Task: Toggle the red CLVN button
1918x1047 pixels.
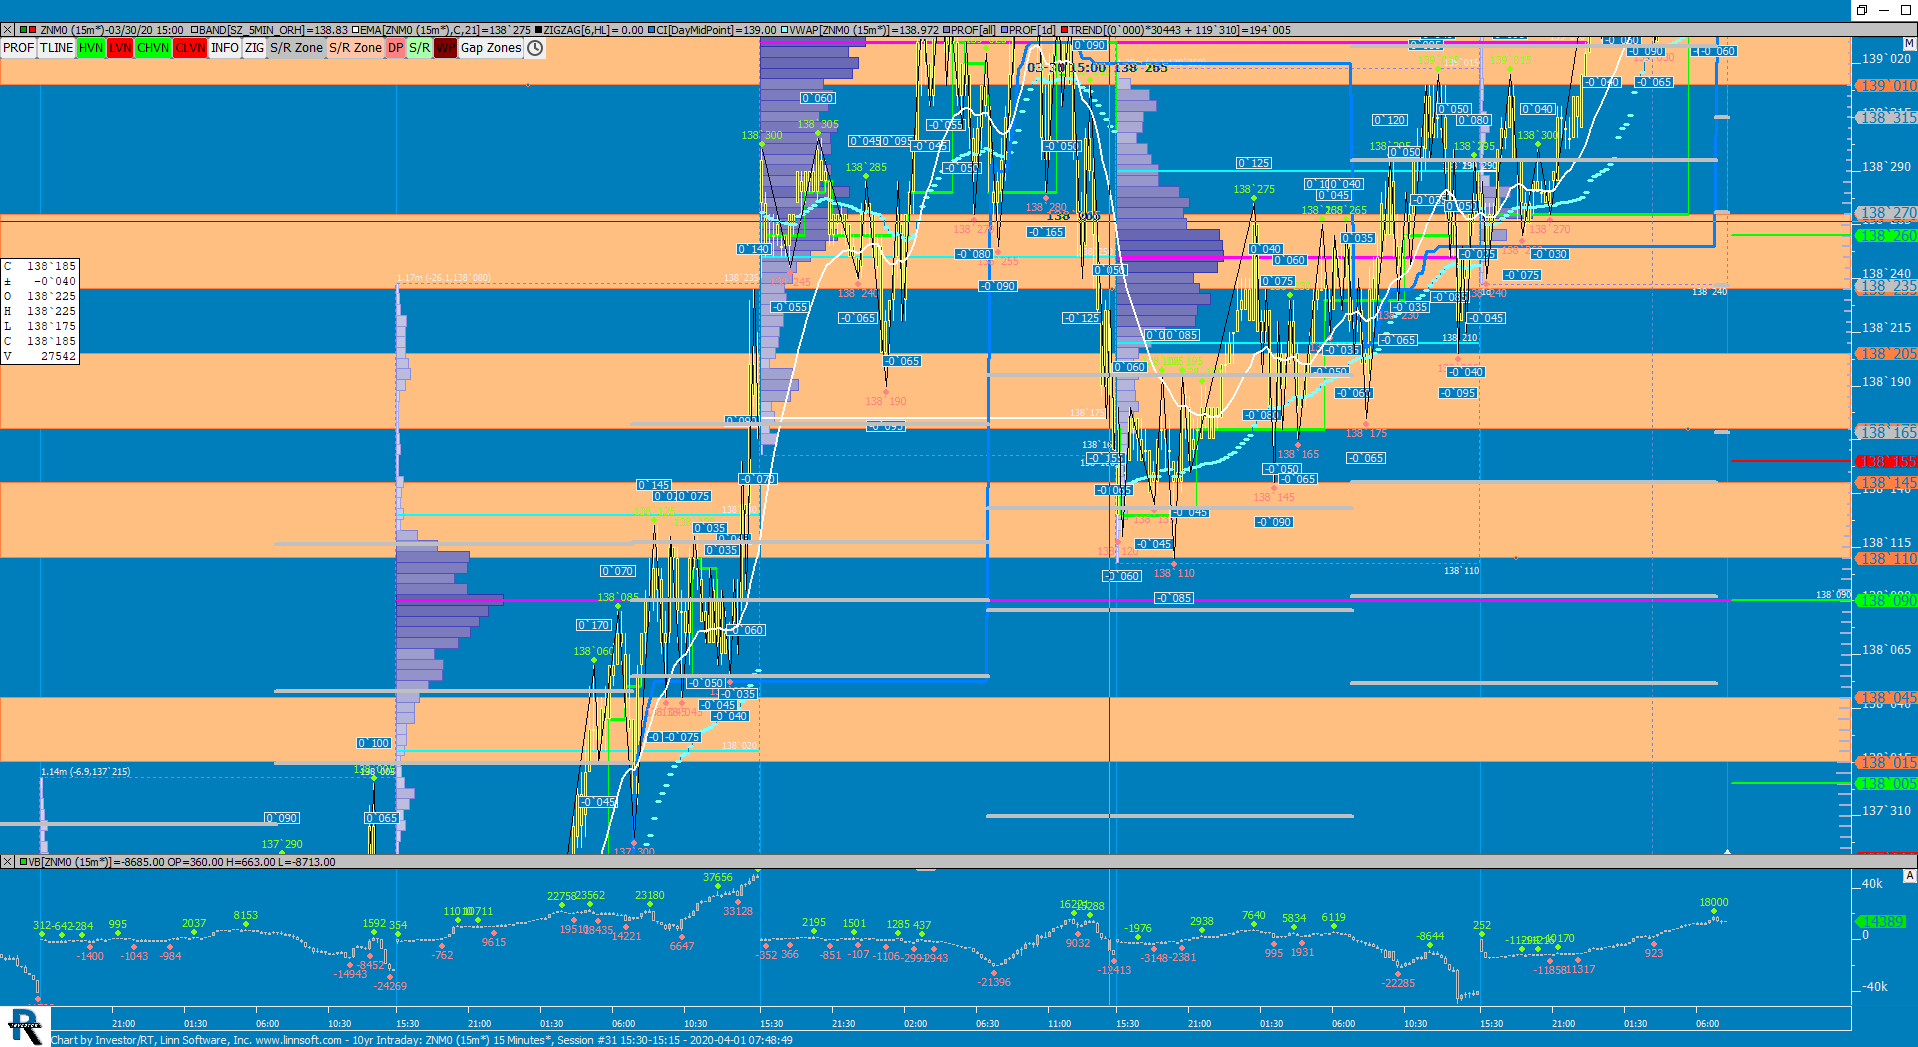Action: [190, 48]
